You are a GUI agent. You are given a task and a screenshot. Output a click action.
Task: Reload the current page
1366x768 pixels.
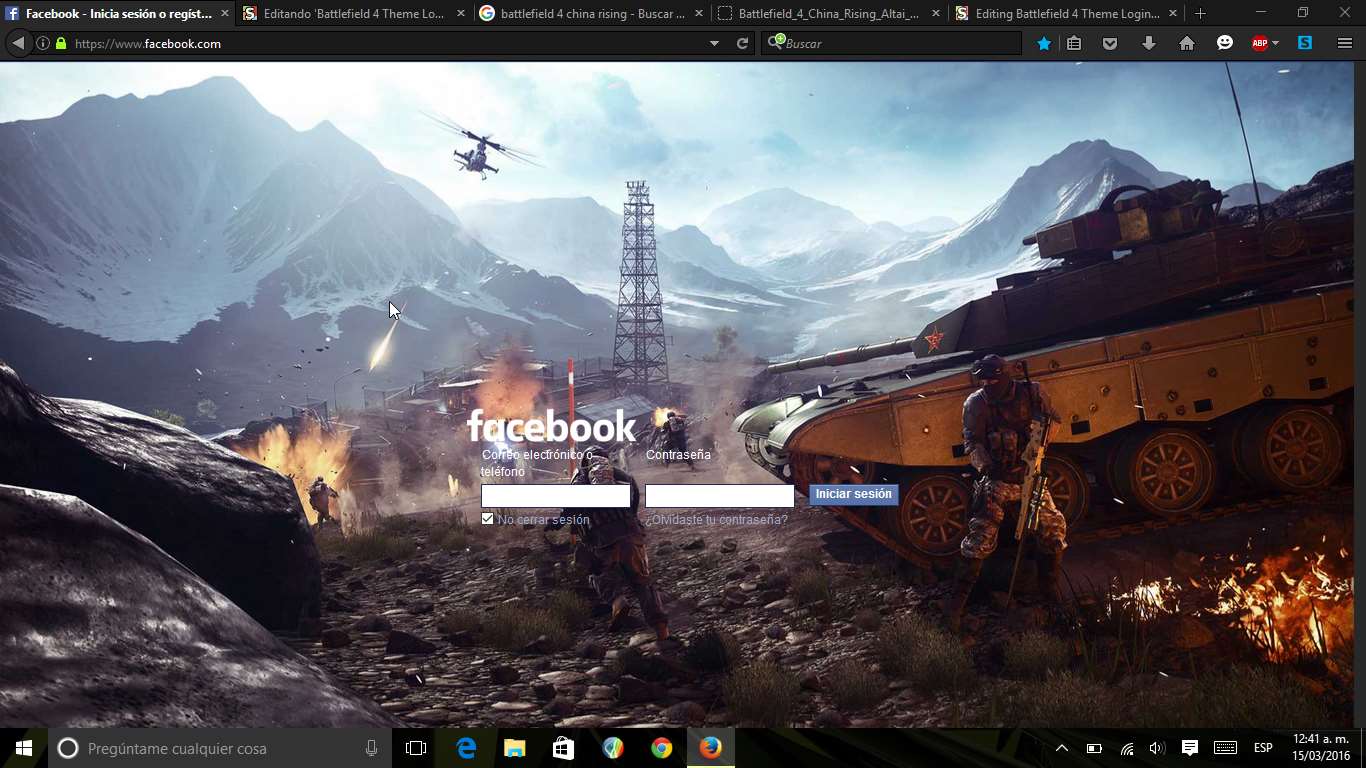click(x=742, y=44)
